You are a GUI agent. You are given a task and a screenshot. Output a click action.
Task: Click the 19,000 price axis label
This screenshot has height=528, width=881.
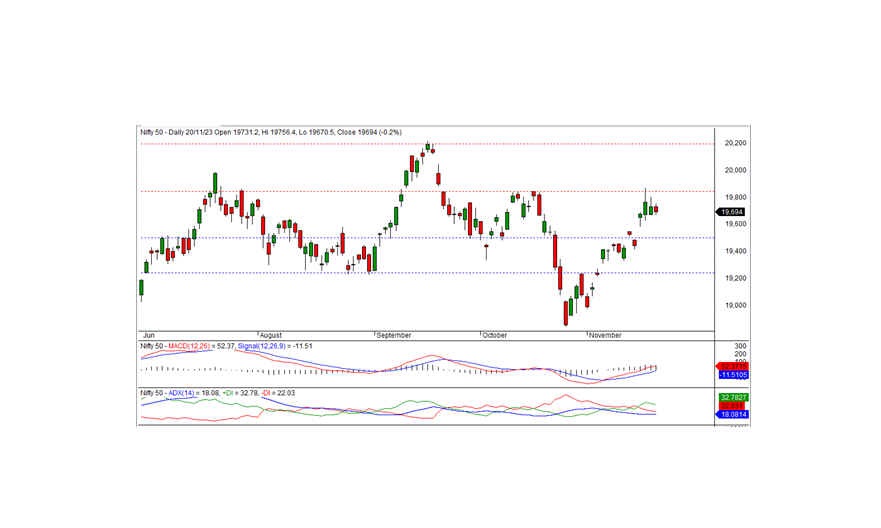click(x=735, y=306)
